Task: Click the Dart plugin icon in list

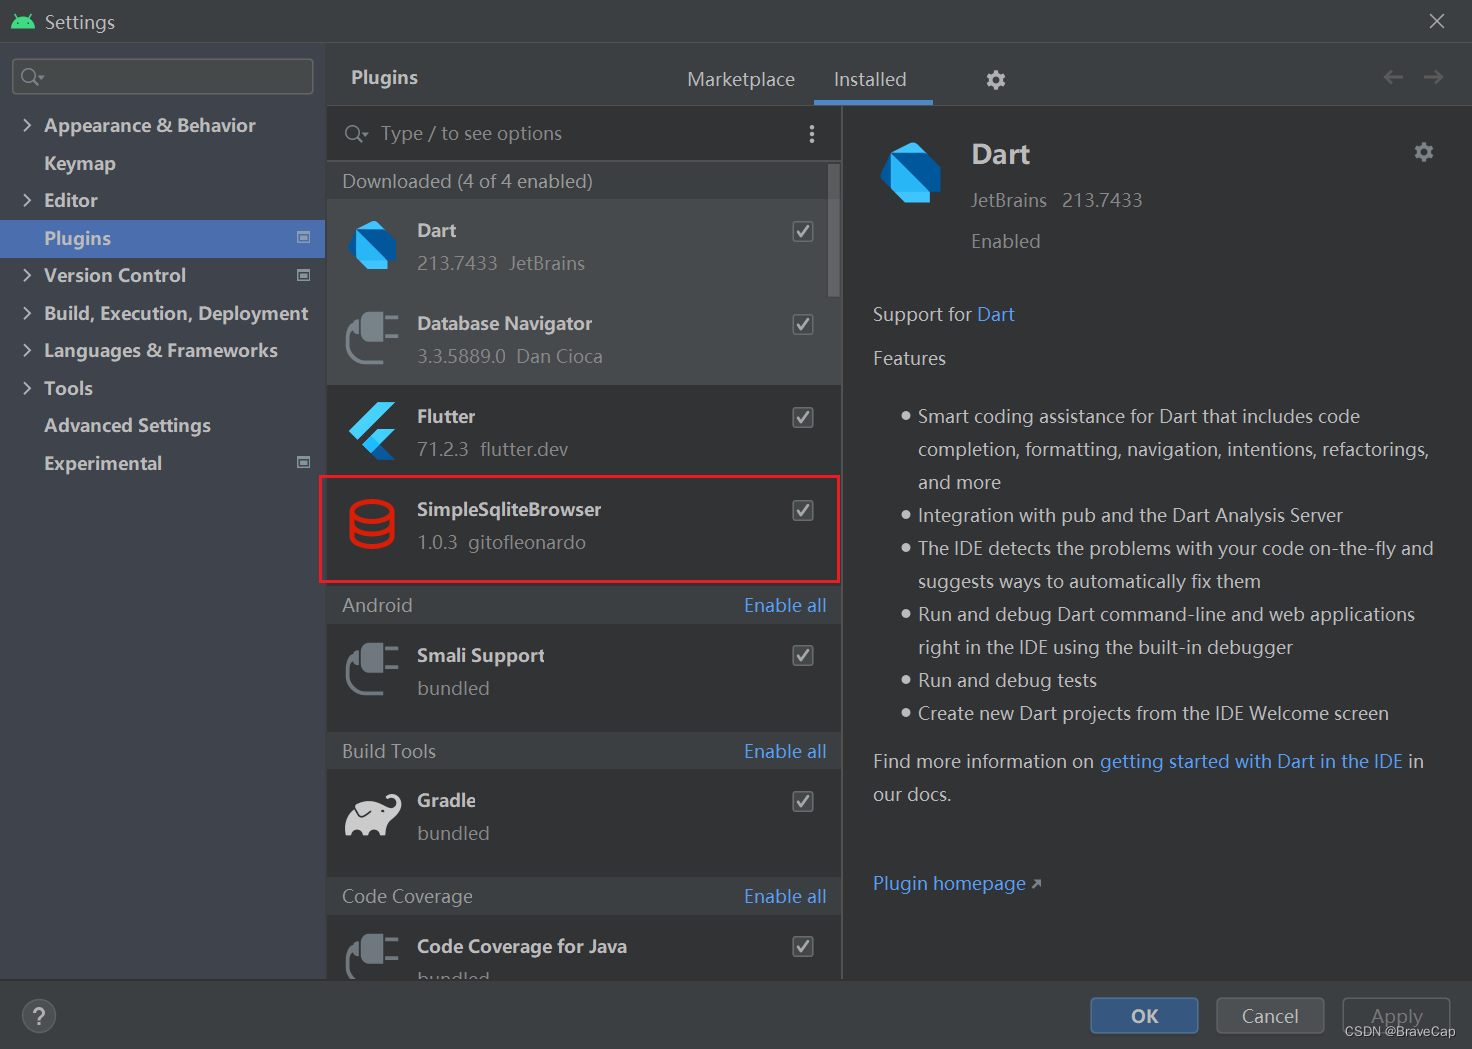Action: coord(373,246)
